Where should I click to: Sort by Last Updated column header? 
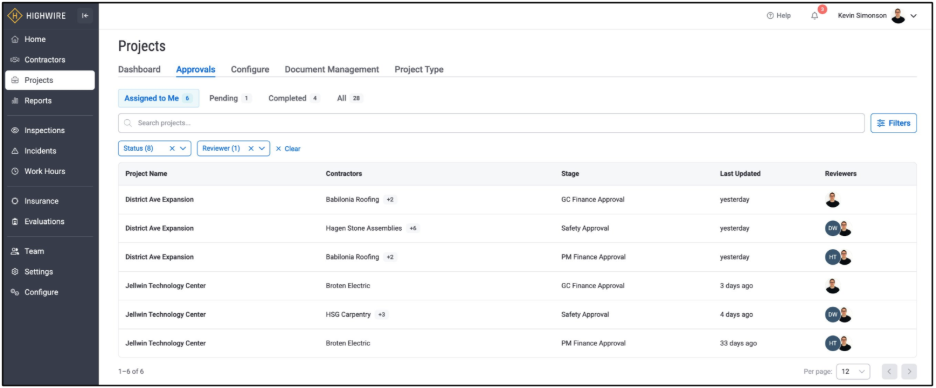(x=740, y=174)
